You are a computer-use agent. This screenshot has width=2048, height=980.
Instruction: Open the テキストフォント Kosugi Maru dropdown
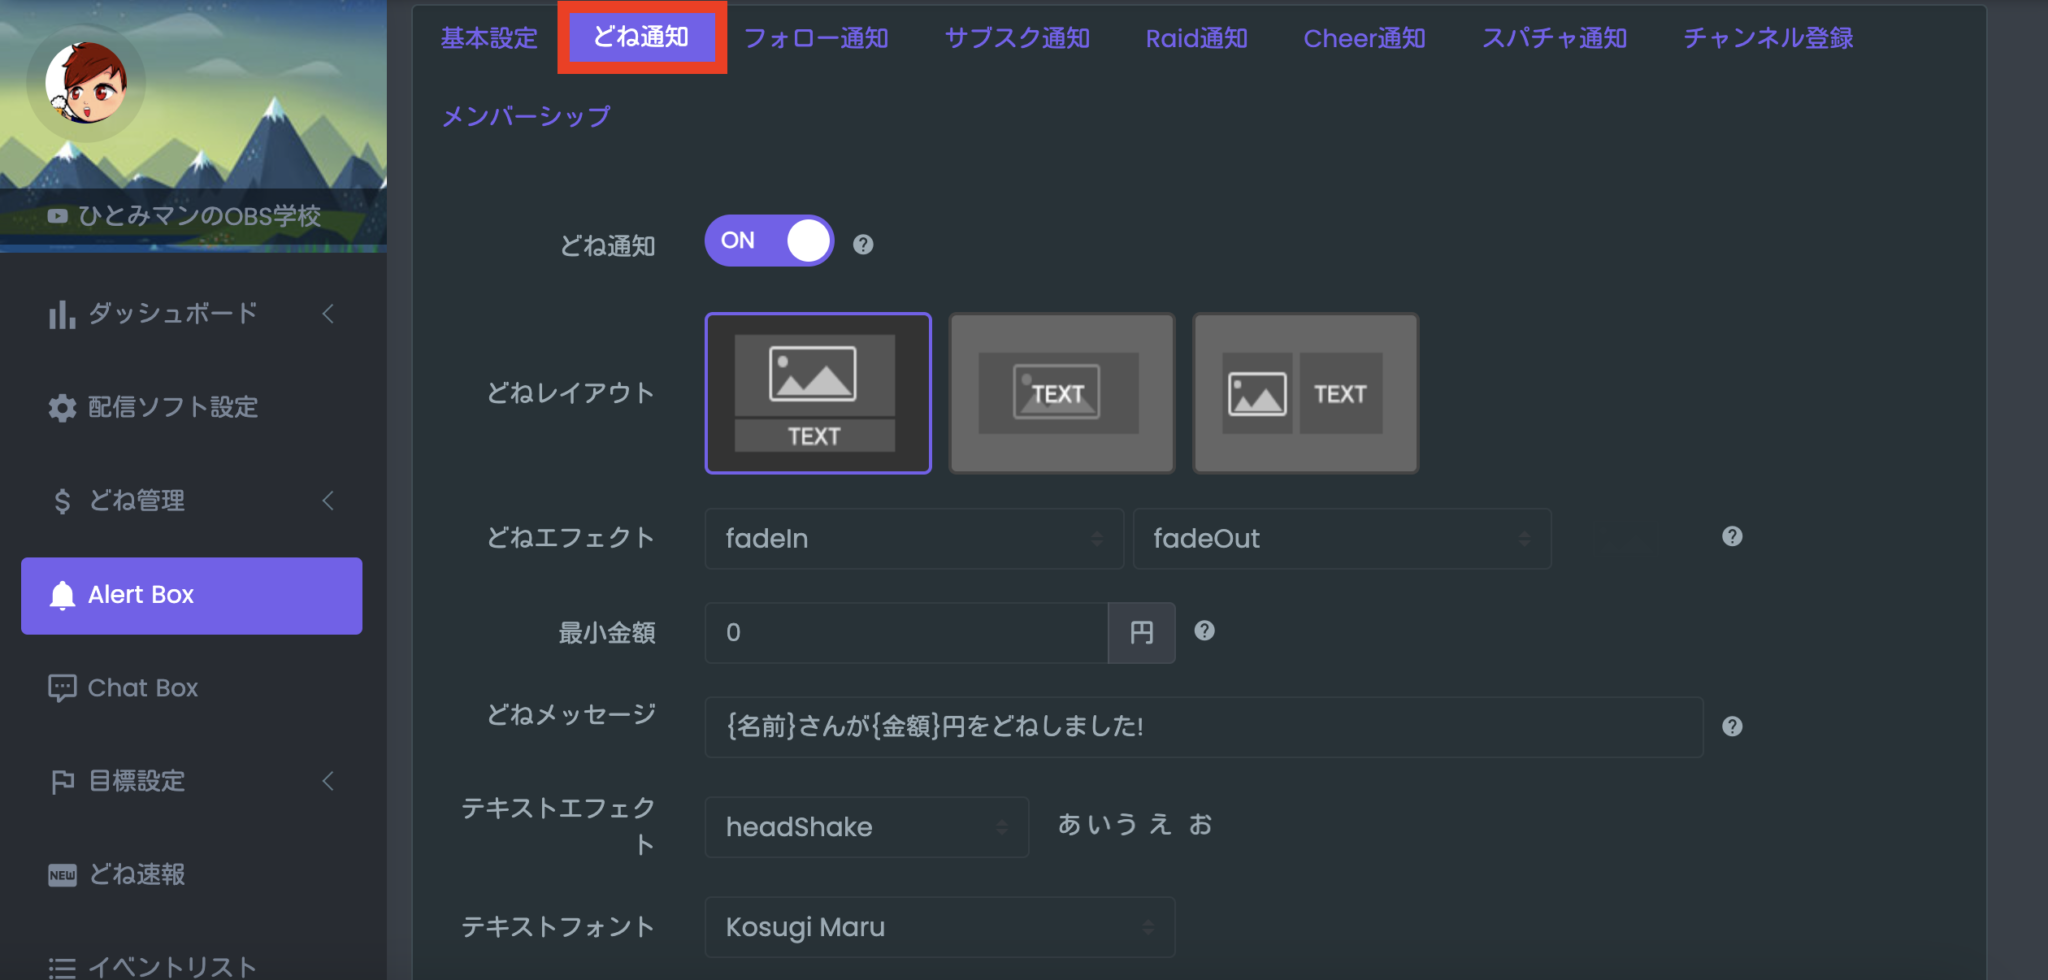pyautogui.click(x=938, y=927)
